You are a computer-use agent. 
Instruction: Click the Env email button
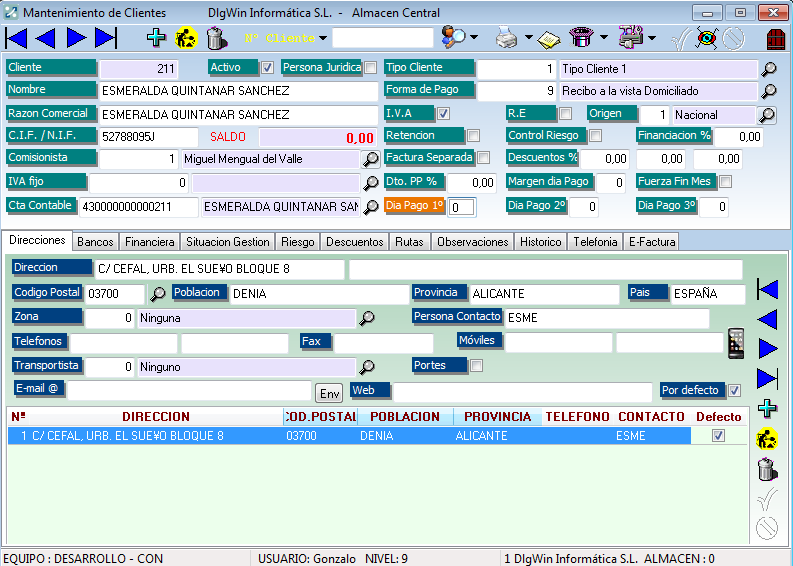[x=329, y=393]
